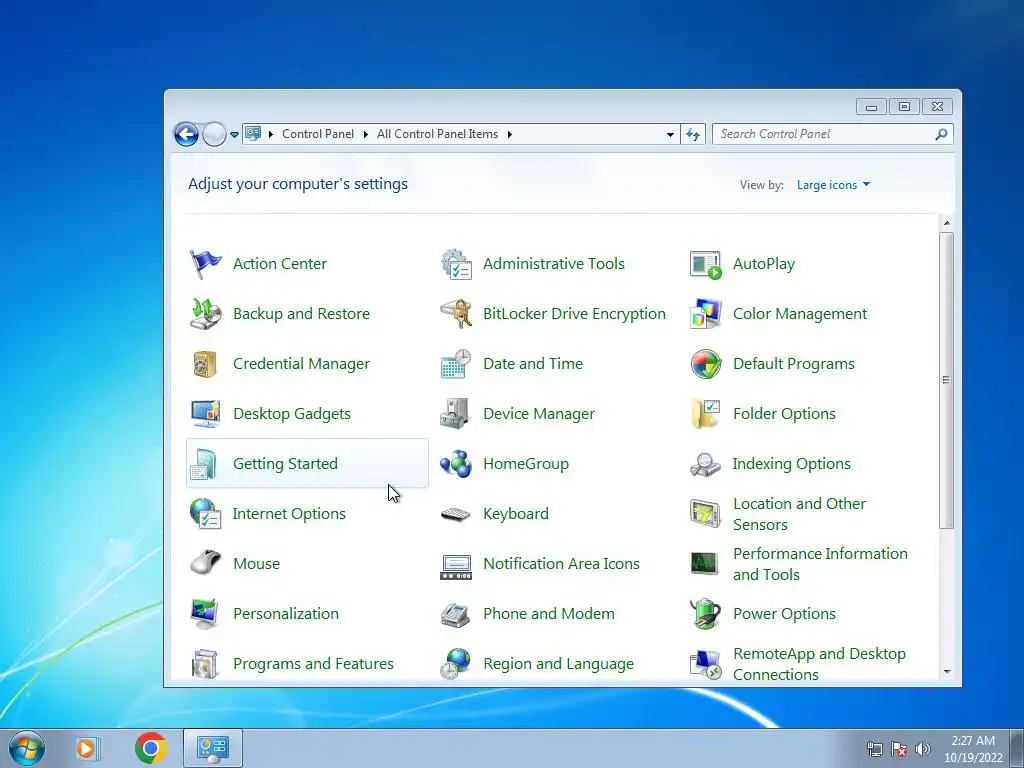Image resolution: width=1024 pixels, height=768 pixels.
Task: Open the AutoPlay icon
Action: tap(705, 264)
